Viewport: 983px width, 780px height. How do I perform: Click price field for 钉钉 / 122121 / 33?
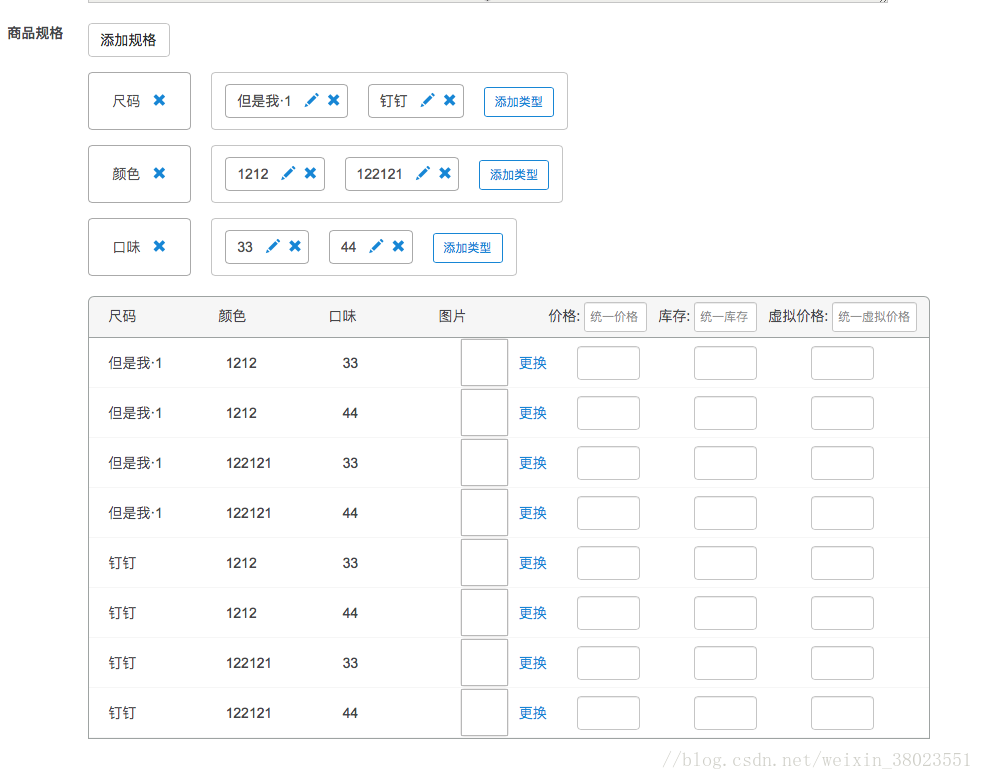pos(608,663)
